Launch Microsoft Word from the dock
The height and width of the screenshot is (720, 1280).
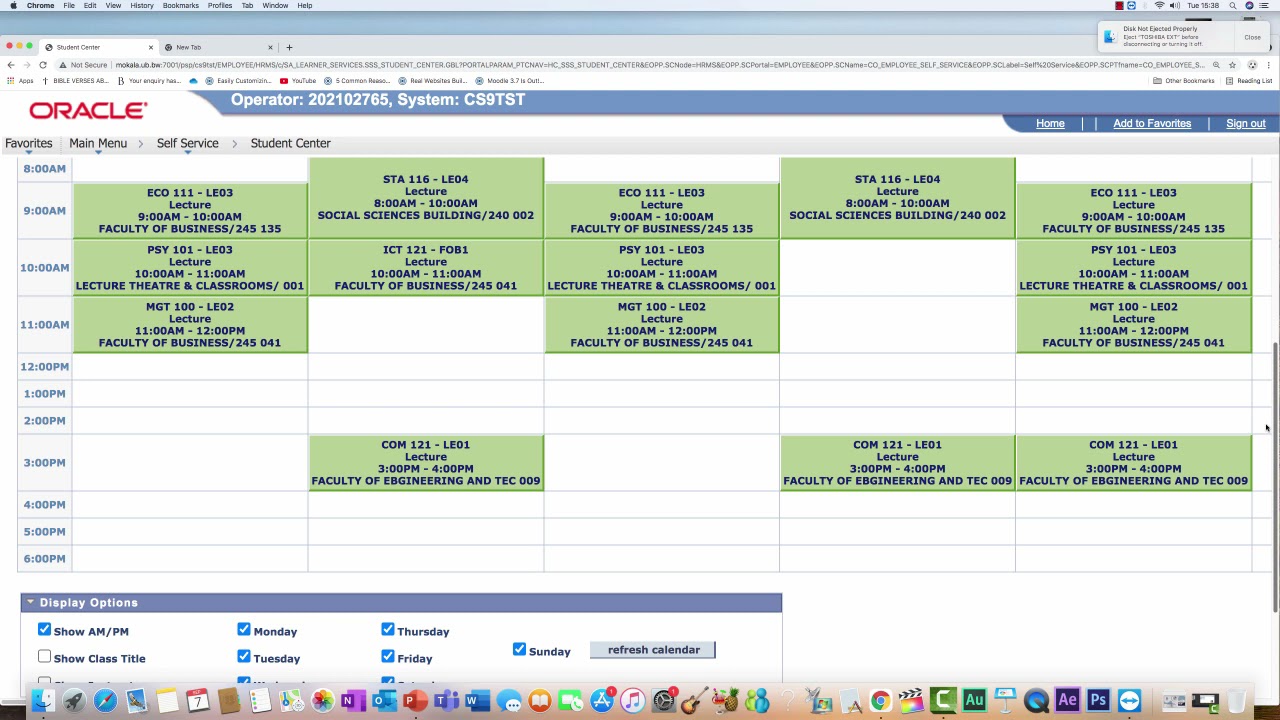coord(477,701)
